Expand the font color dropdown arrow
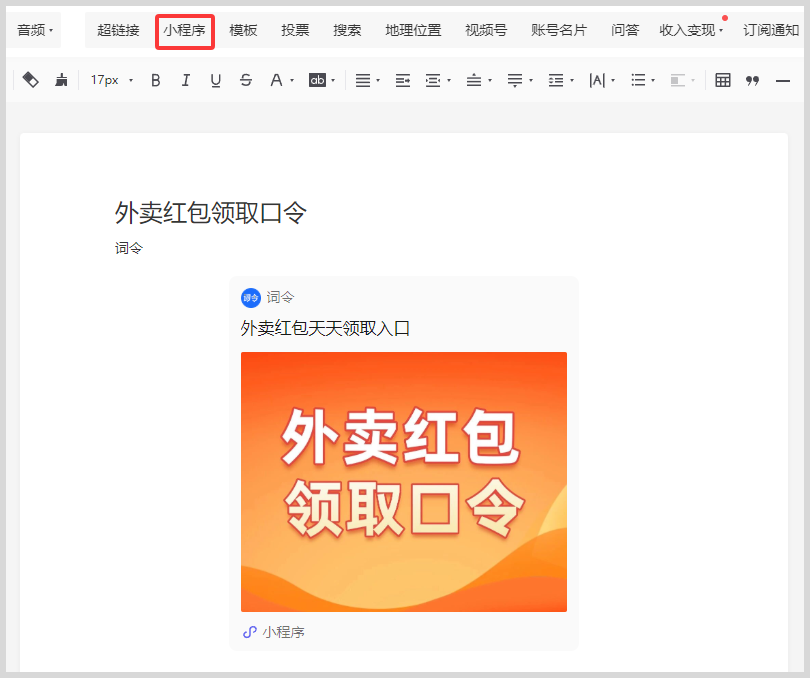 (292, 81)
